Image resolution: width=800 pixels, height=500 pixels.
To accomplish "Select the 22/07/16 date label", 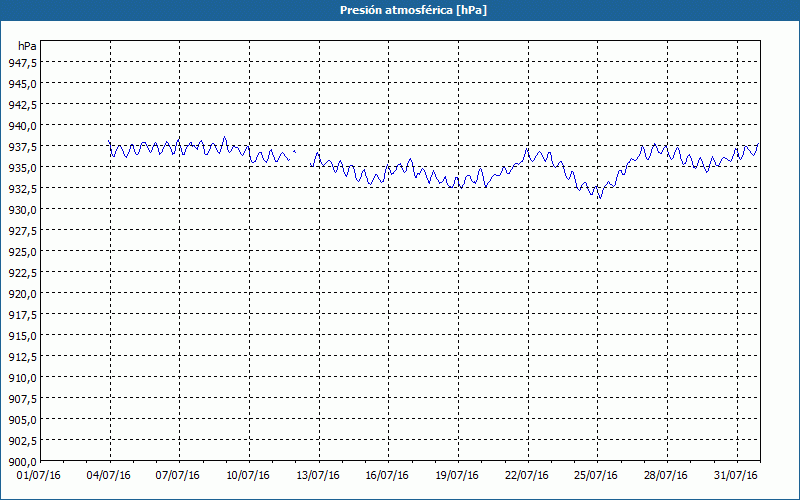I will coord(527,476).
